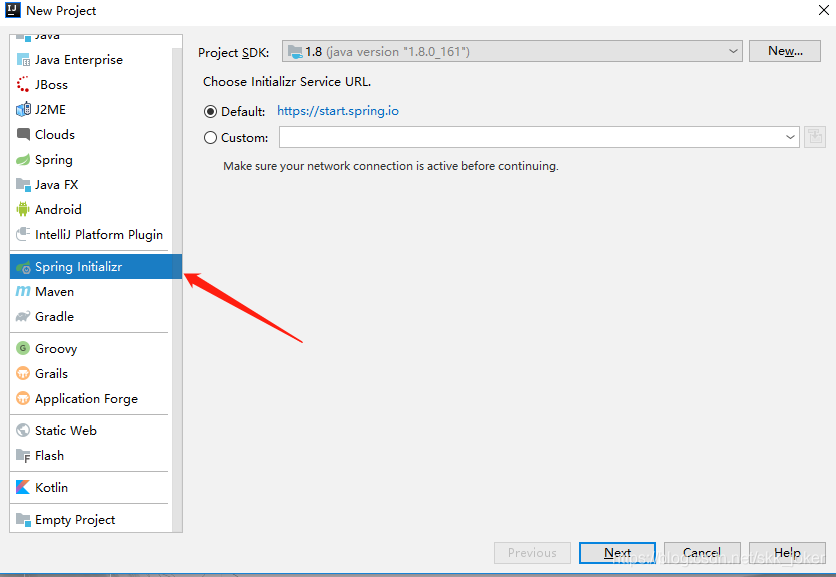Click the Maven m icon
The height and width of the screenshot is (577, 836).
coord(23,291)
